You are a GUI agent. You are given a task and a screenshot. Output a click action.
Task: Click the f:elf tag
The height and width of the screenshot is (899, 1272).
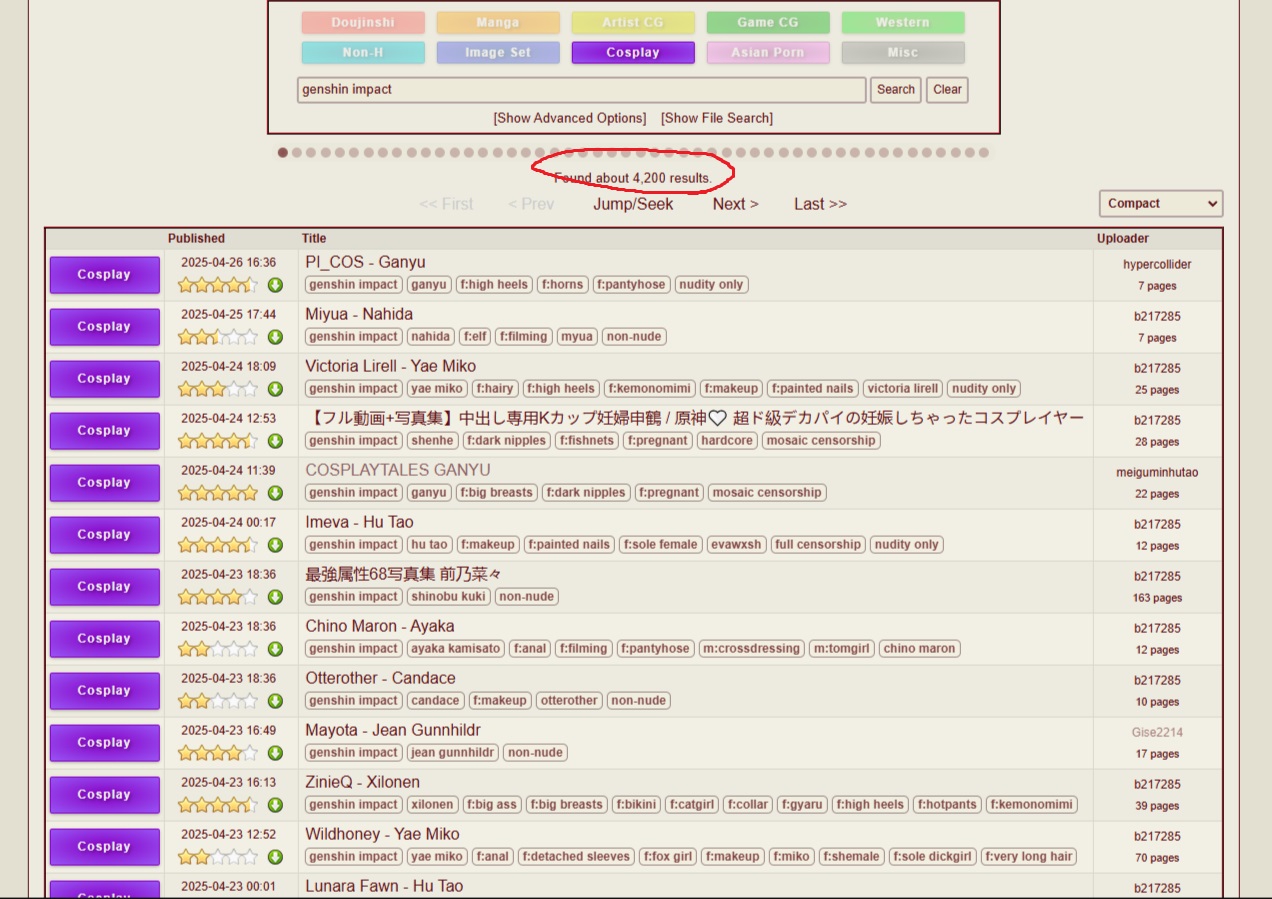coord(475,337)
